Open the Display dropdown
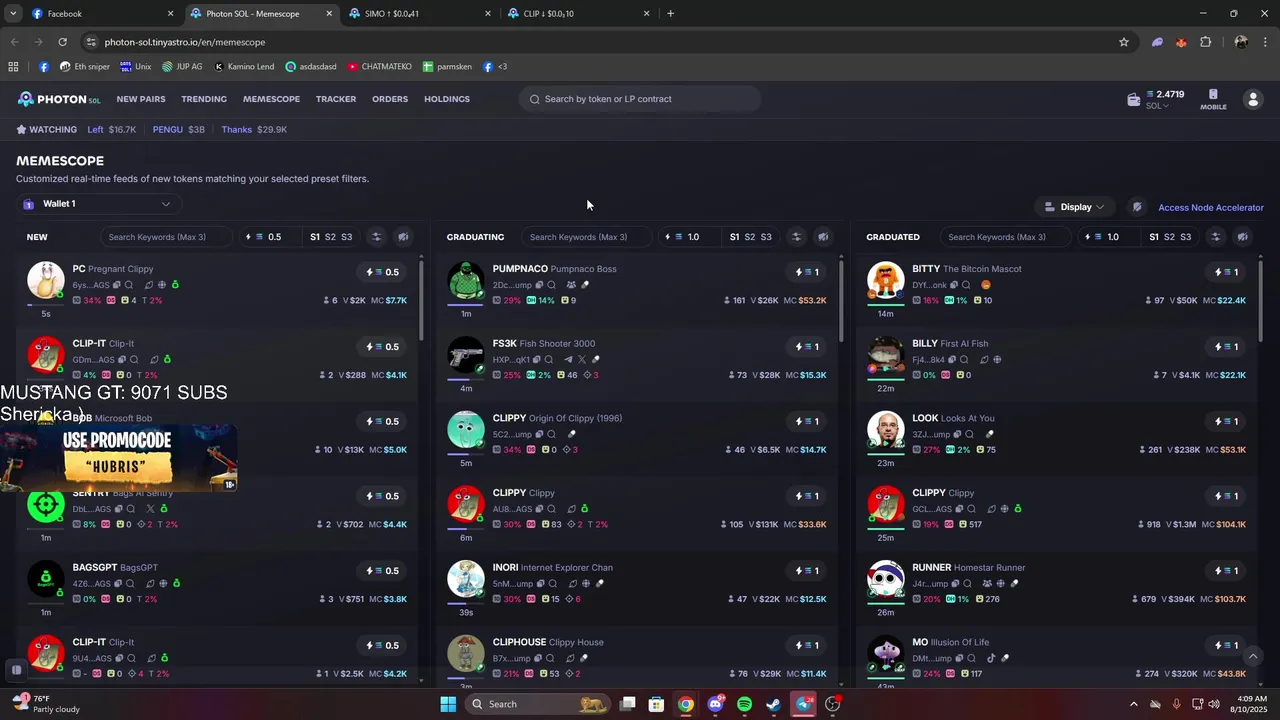 [1075, 207]
